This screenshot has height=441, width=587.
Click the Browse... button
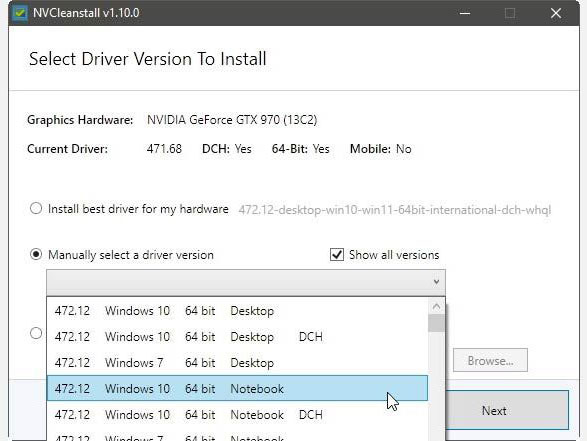click(490, 361)
